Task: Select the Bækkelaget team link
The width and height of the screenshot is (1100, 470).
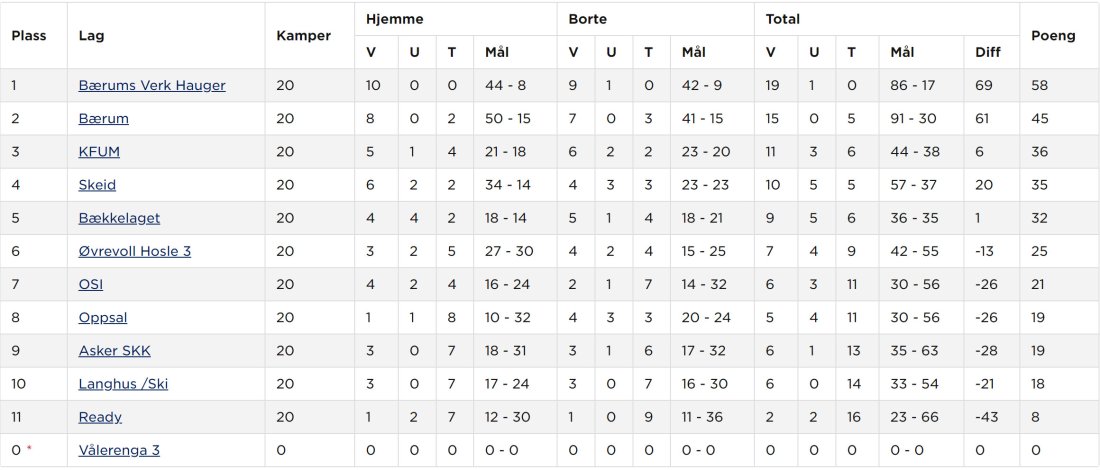Action: (x=119, y=218)
